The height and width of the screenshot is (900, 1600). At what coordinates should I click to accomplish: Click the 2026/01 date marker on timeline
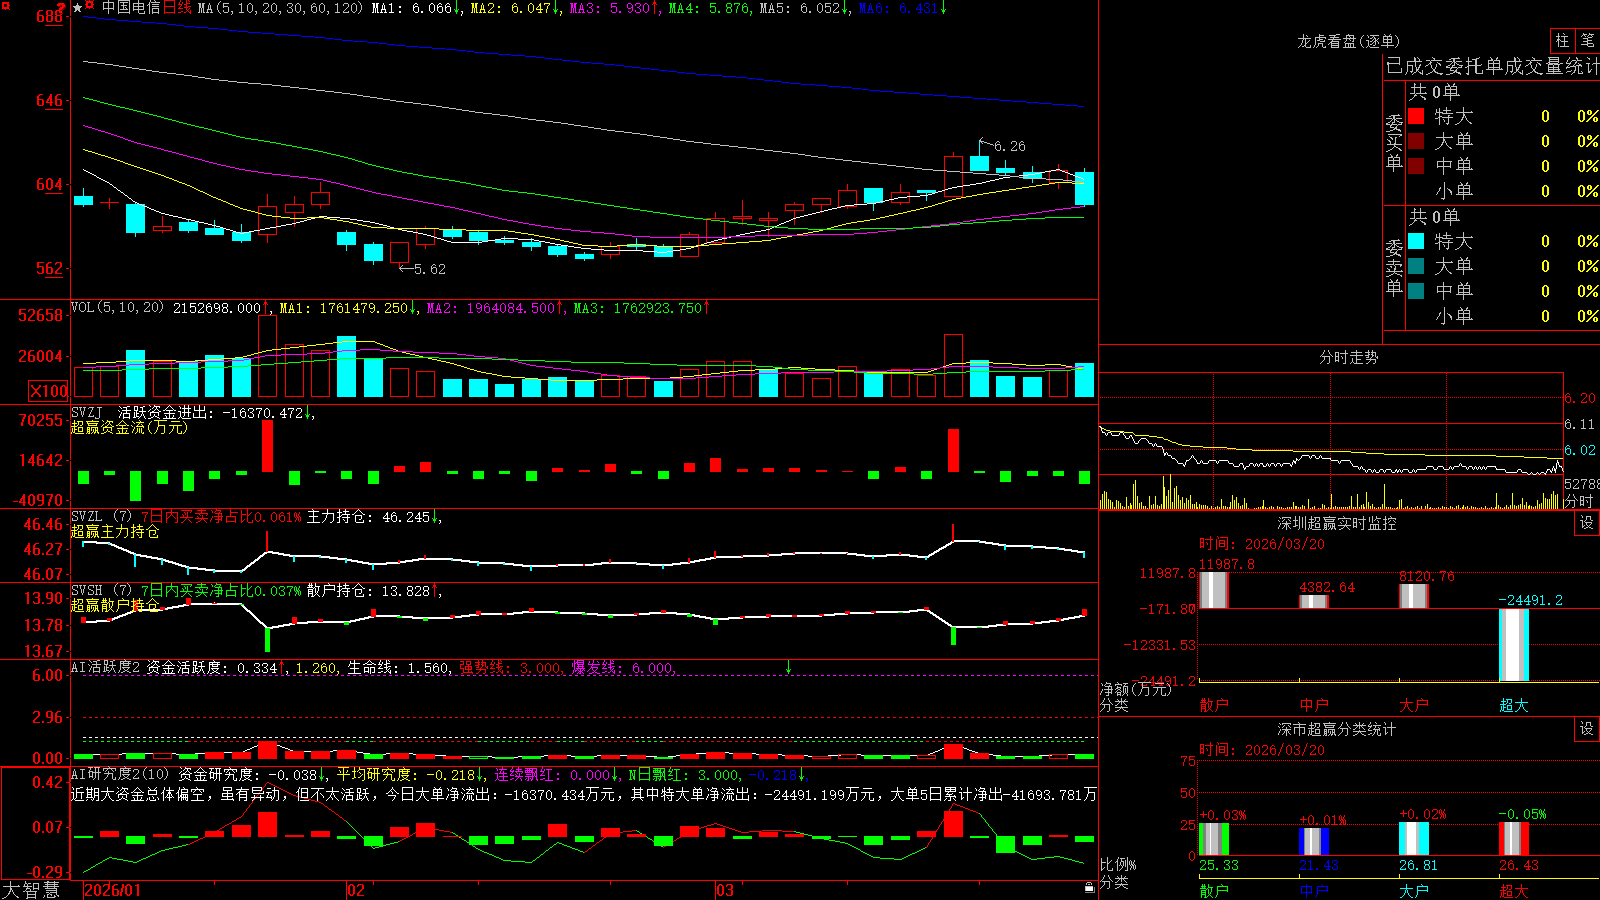point(113,890)
